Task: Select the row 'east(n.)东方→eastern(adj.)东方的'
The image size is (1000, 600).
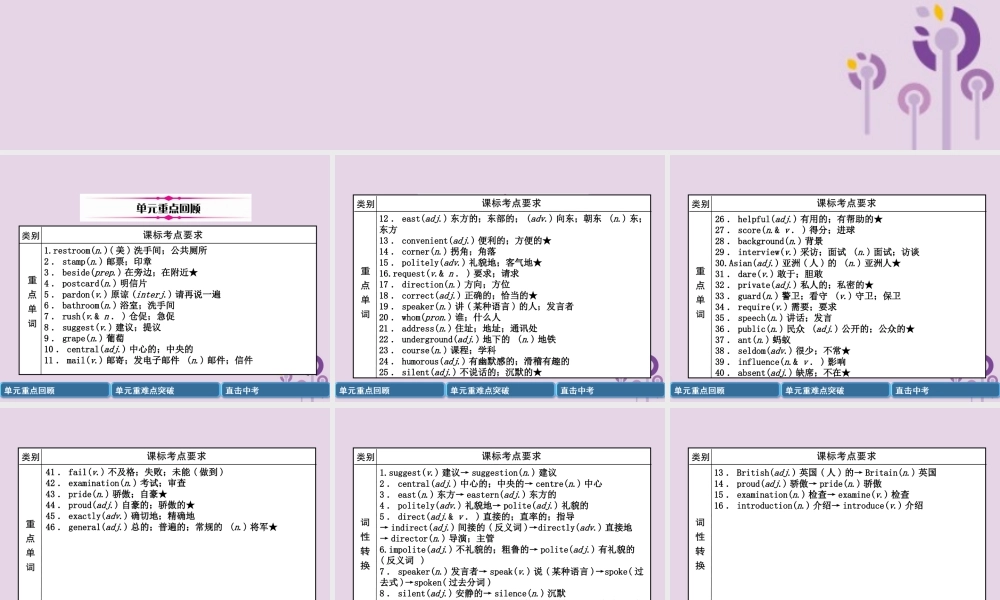Action: (x=468, y=495)
